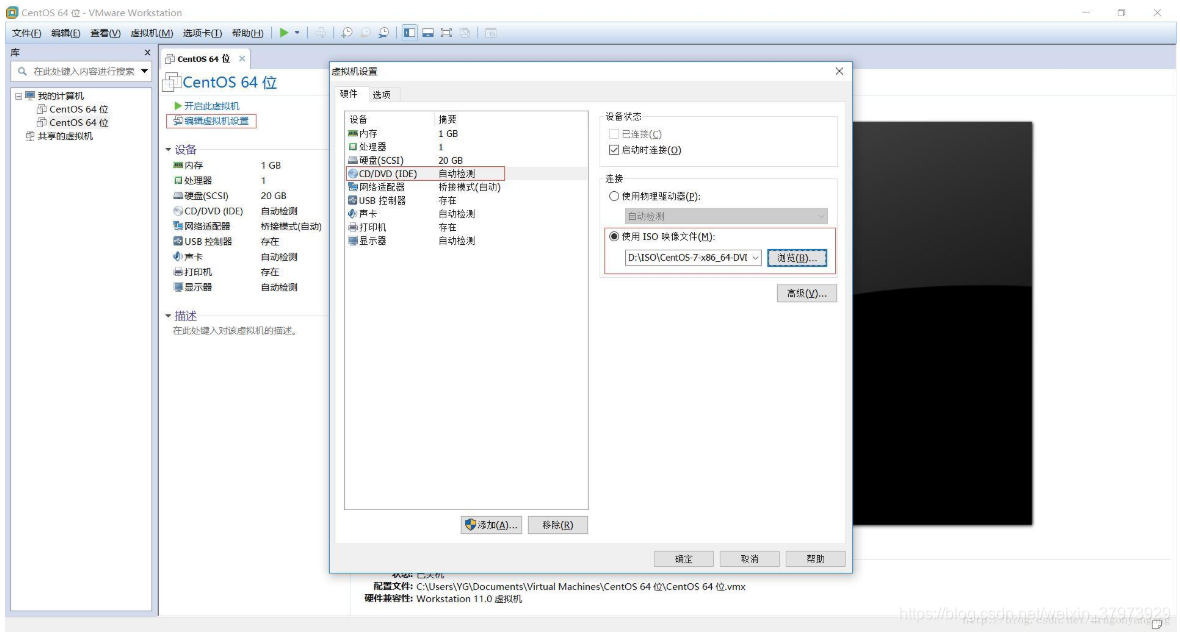Click the 添加(A)... button
This screenshot has width=1180, height=632.
491,525
